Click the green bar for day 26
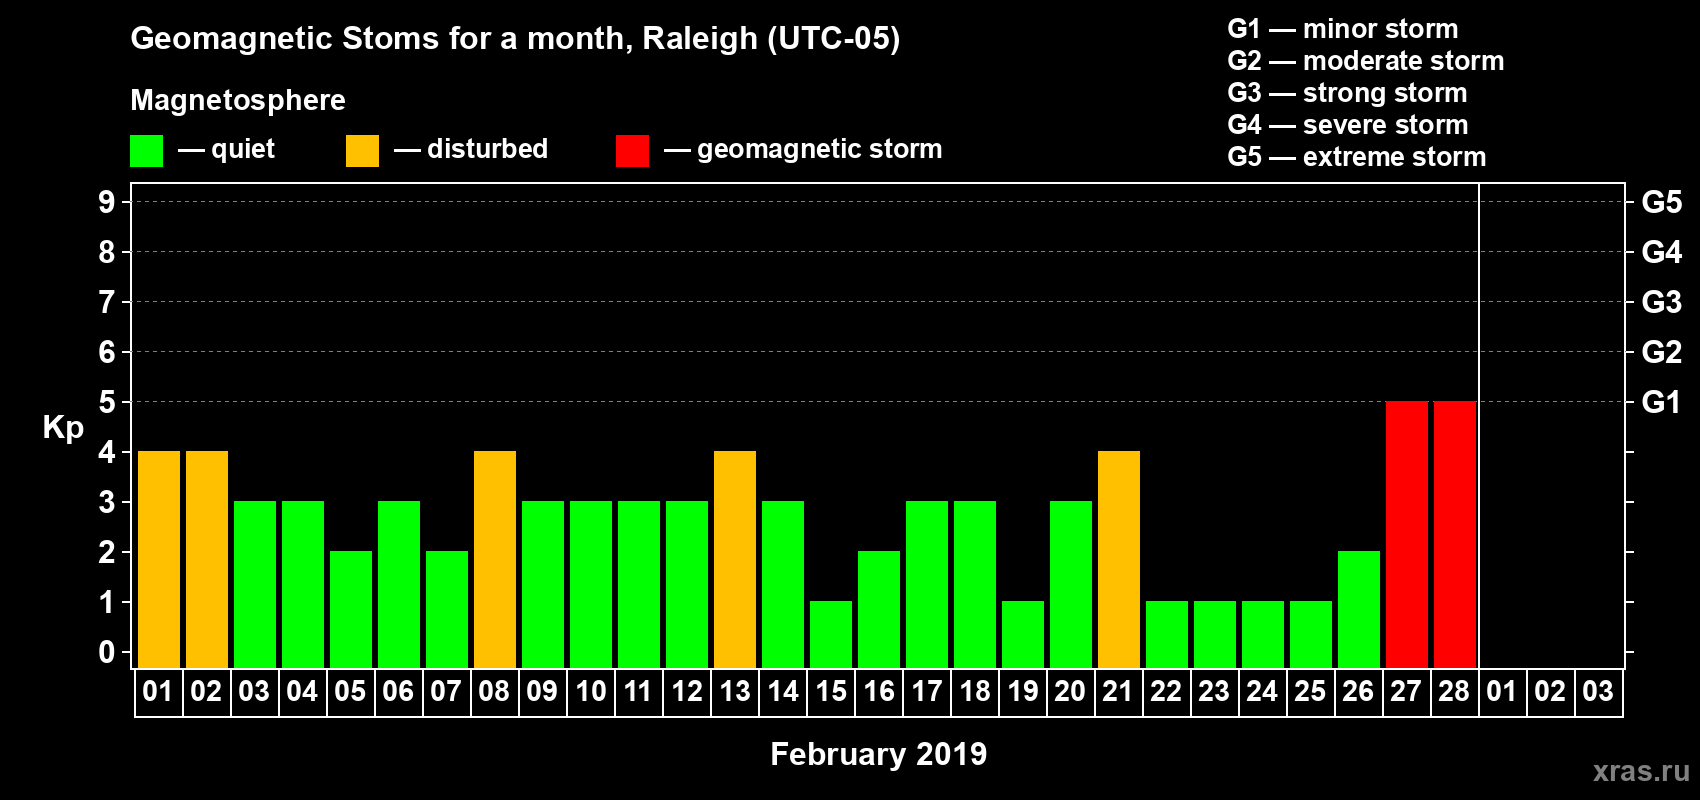This screenshot has height=800, width=1700. (1359, 610)
